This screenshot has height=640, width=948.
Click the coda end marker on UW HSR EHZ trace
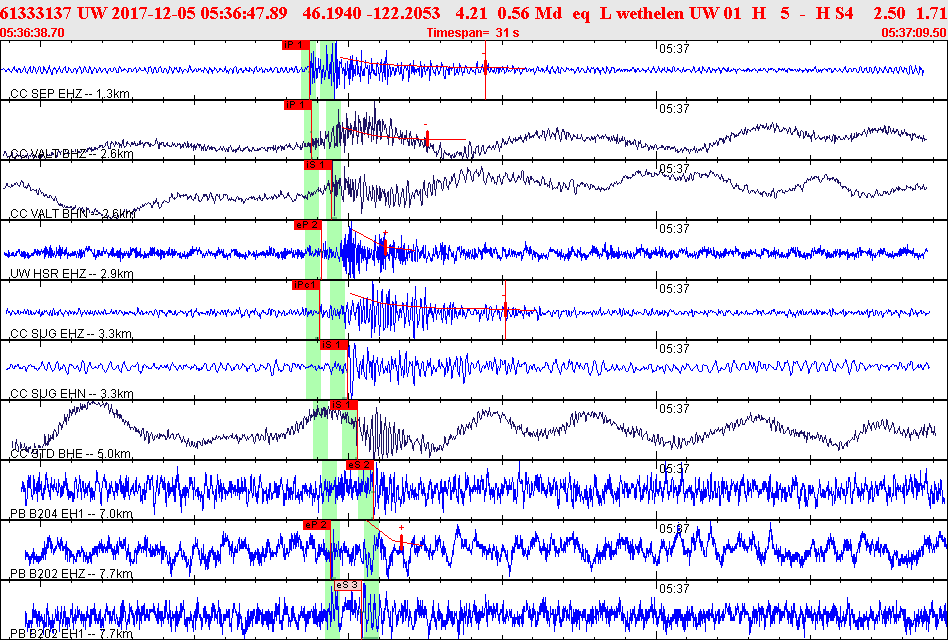coord(385,246)
